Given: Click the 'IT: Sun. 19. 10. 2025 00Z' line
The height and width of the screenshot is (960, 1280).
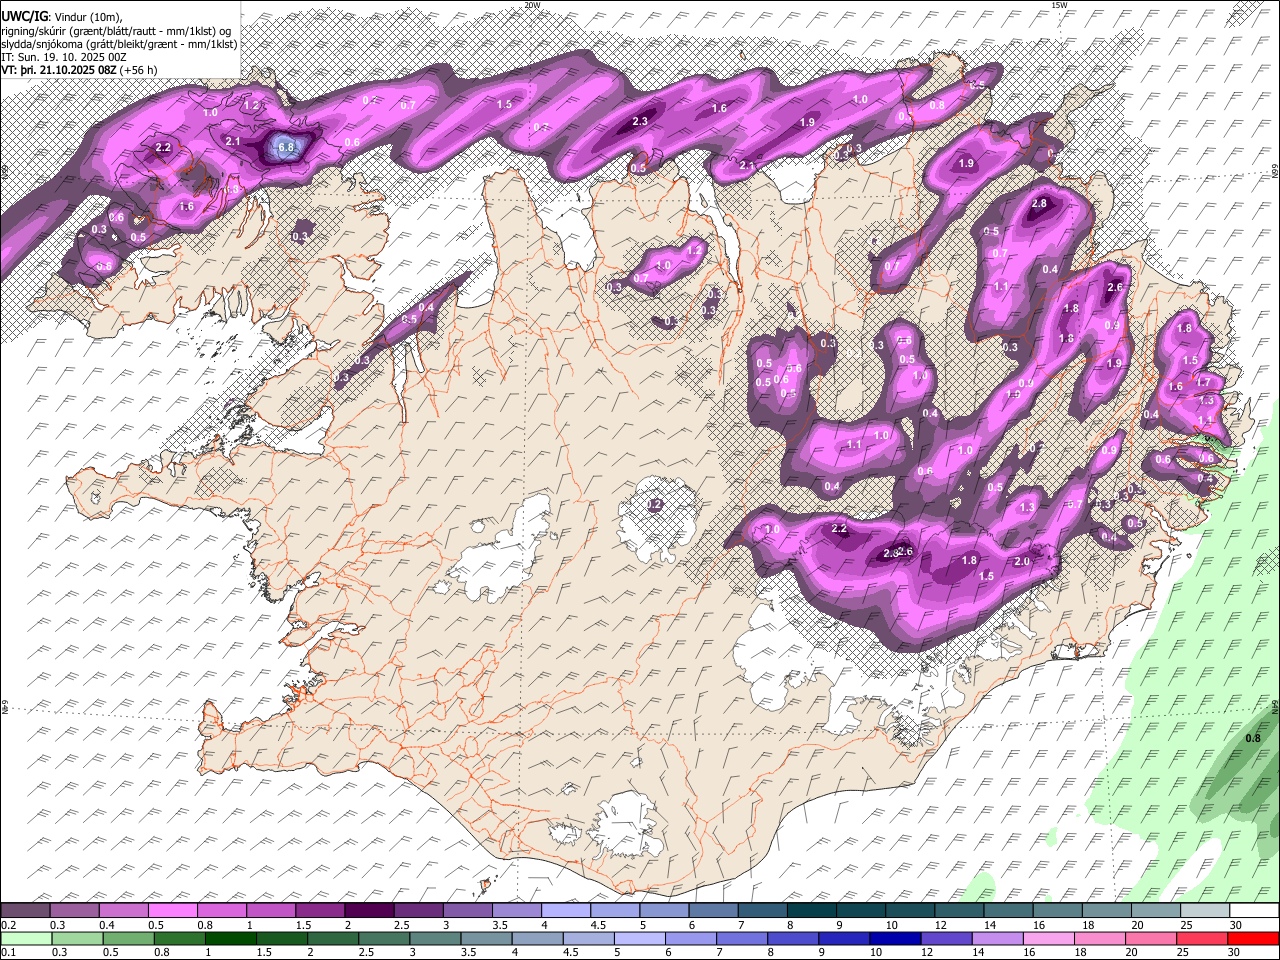Looking at the screenshot, I should 63,58.
